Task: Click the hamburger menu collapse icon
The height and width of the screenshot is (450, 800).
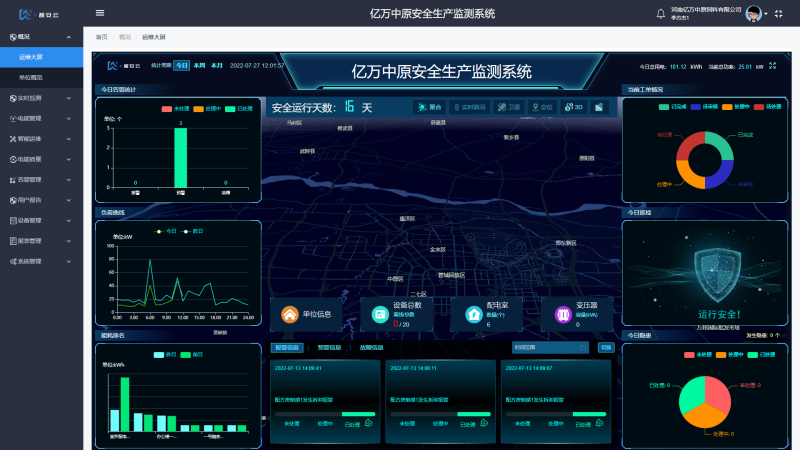Action: click(x=99, y=13)
